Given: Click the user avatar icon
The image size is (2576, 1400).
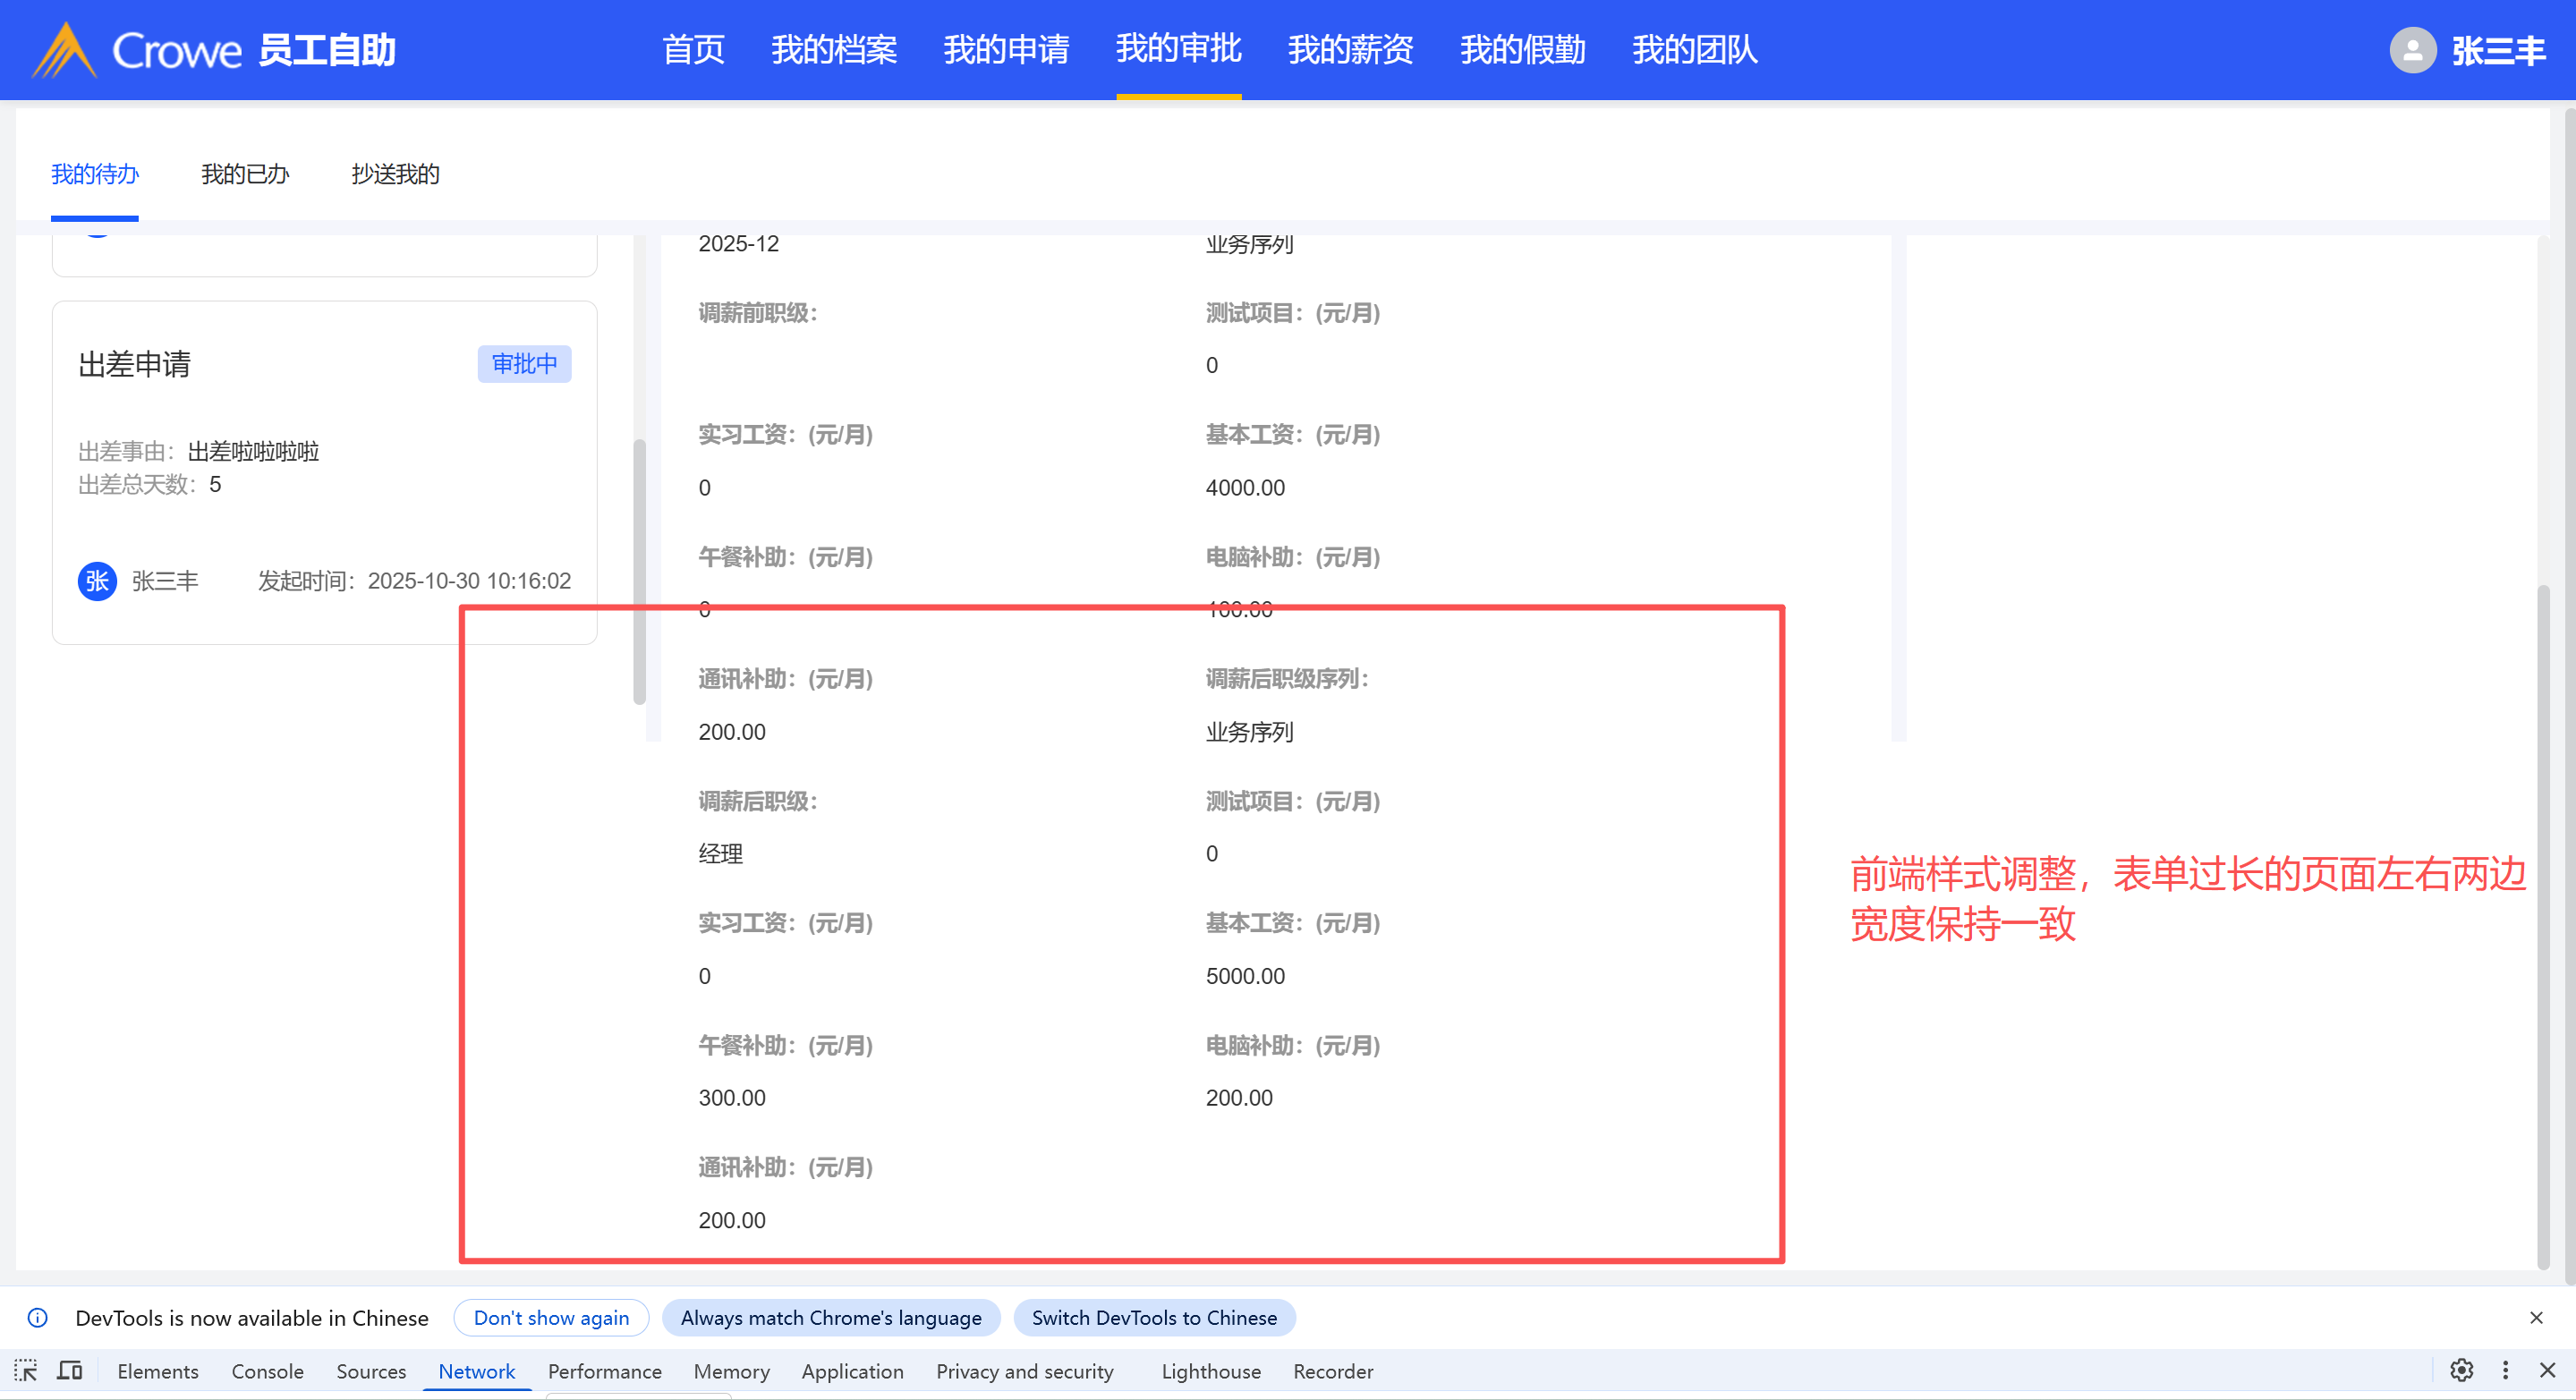Looking at the screenshot, I should 2412,50.
